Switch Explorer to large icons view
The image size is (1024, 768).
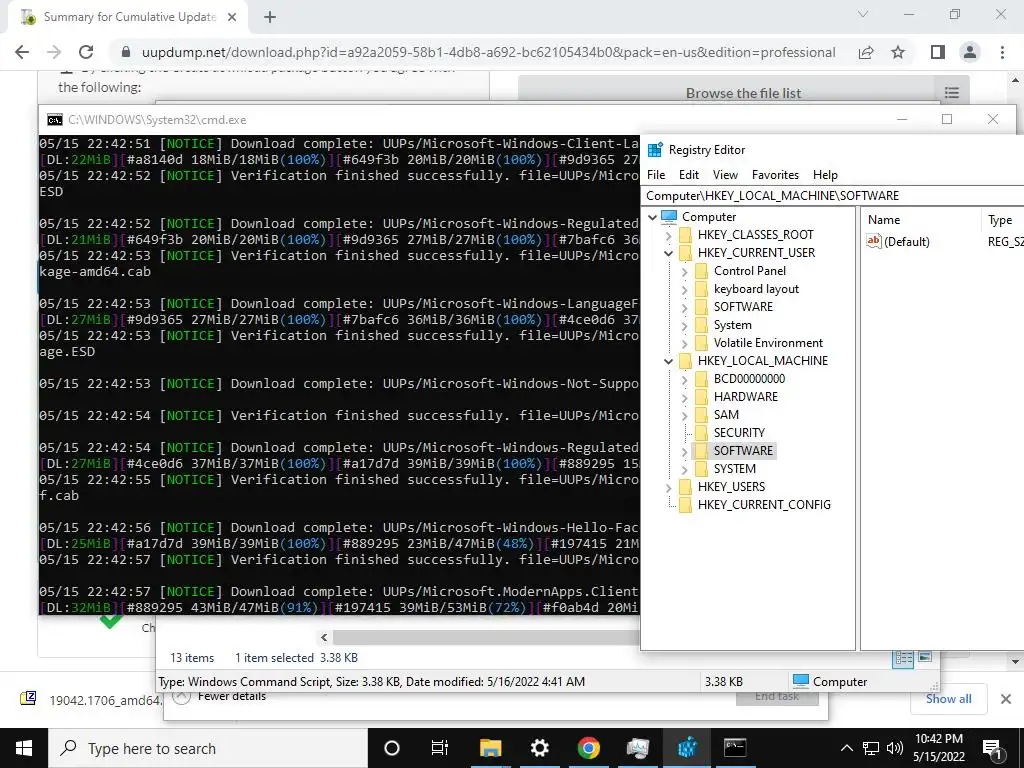pyautogui.click(x=925, y=657)
